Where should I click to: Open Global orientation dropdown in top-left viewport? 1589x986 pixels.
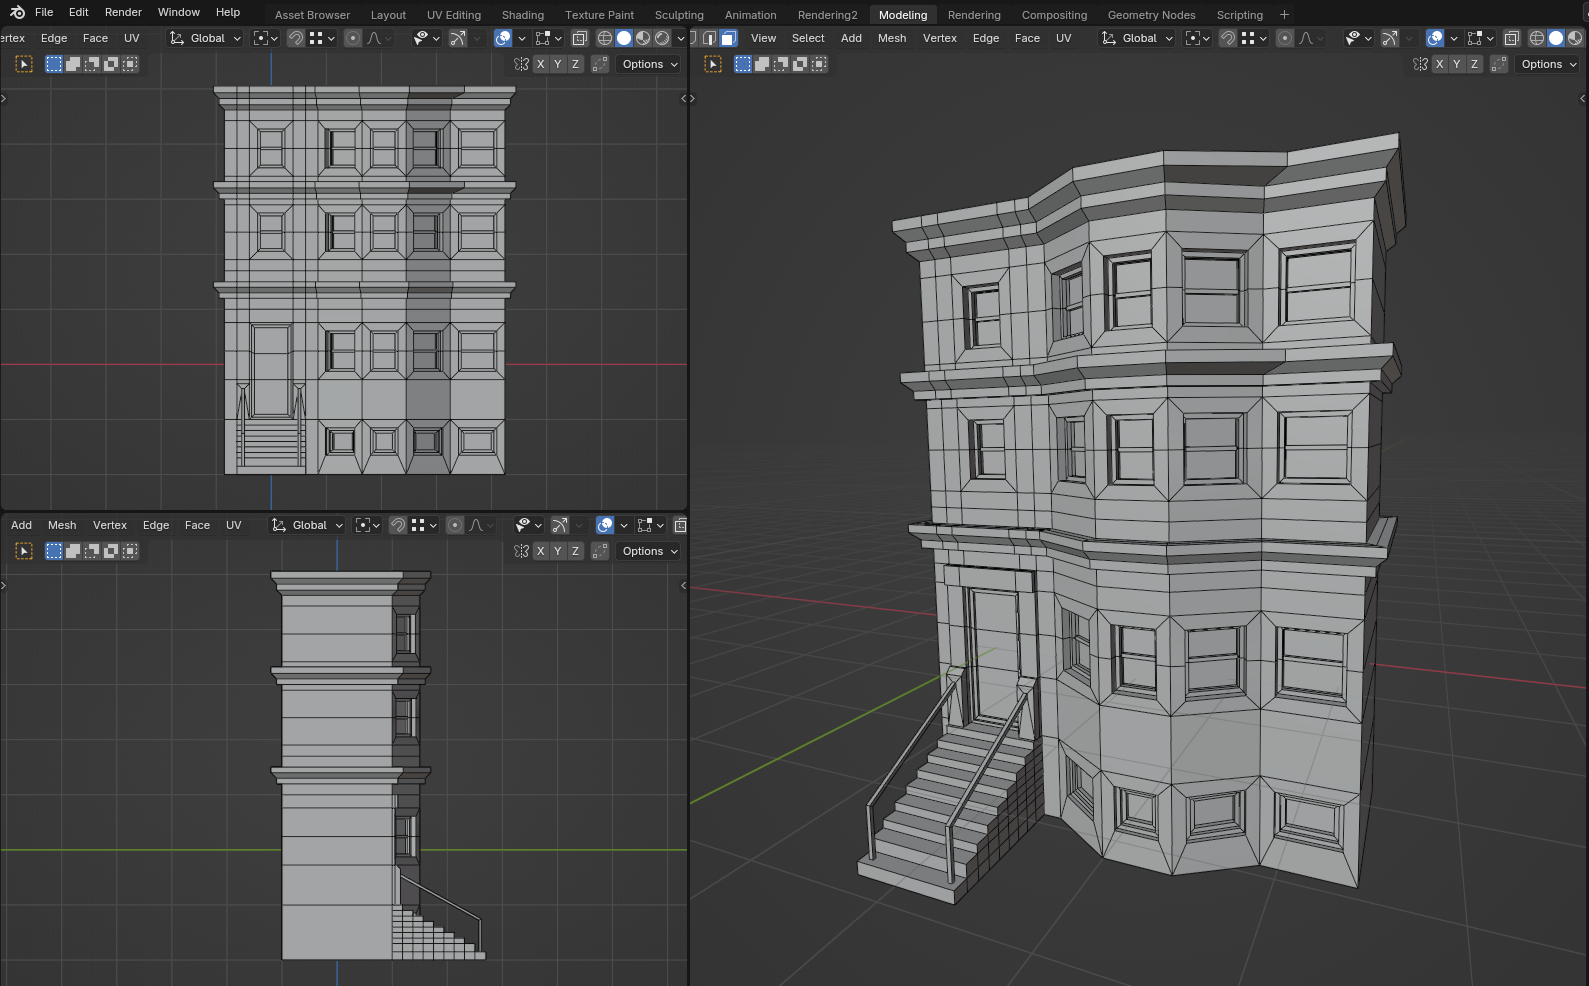point(206,38)
